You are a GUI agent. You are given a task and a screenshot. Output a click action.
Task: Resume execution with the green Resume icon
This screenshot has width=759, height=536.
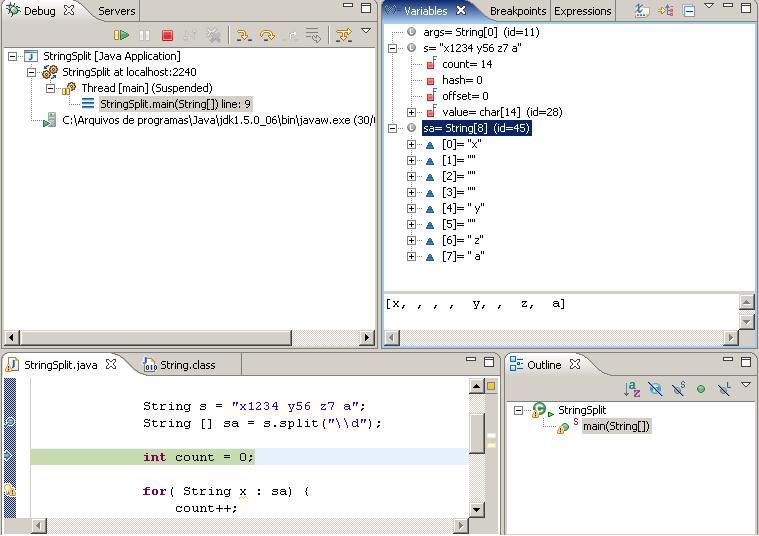[121, 35]
